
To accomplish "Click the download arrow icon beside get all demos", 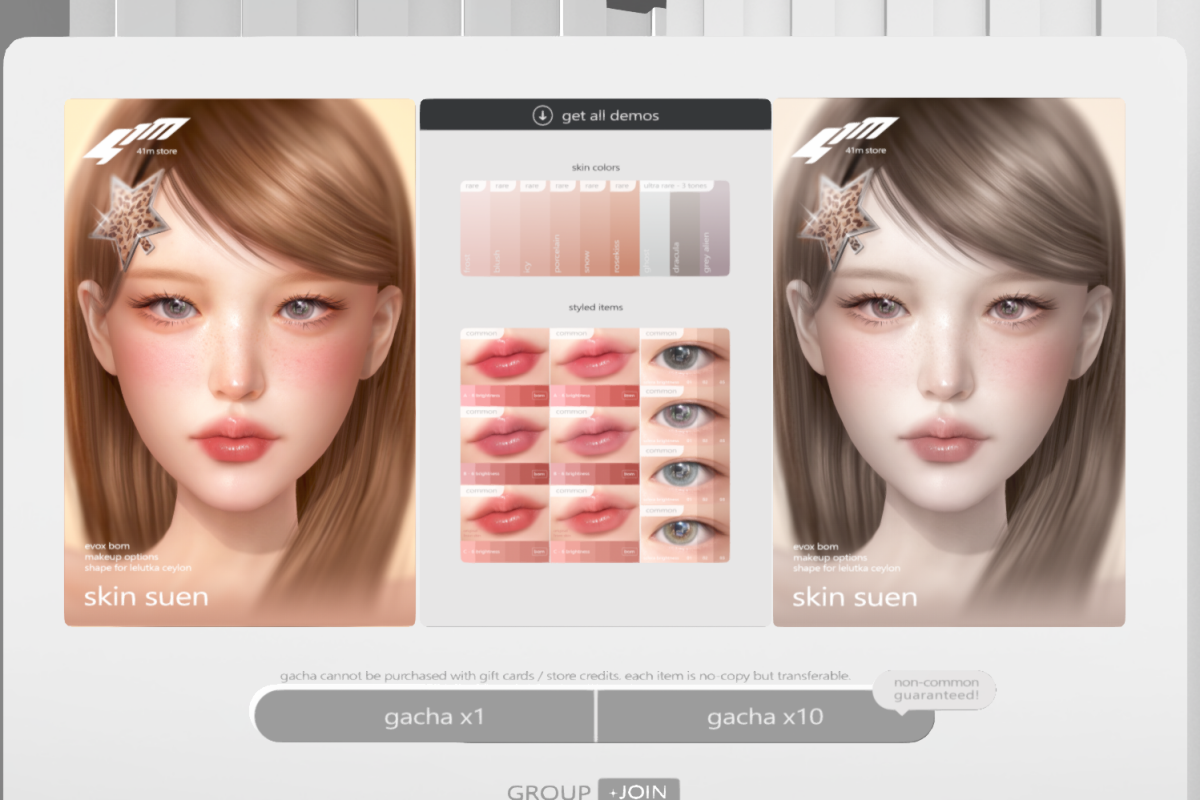I will 542,115.
